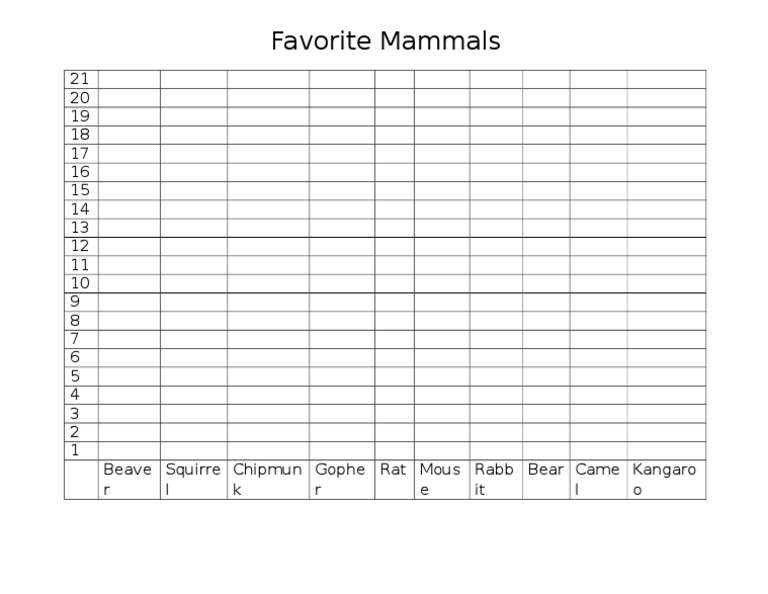Click the Favorite Mammals title
768x594 pixels.
click(x=385, y=42)
